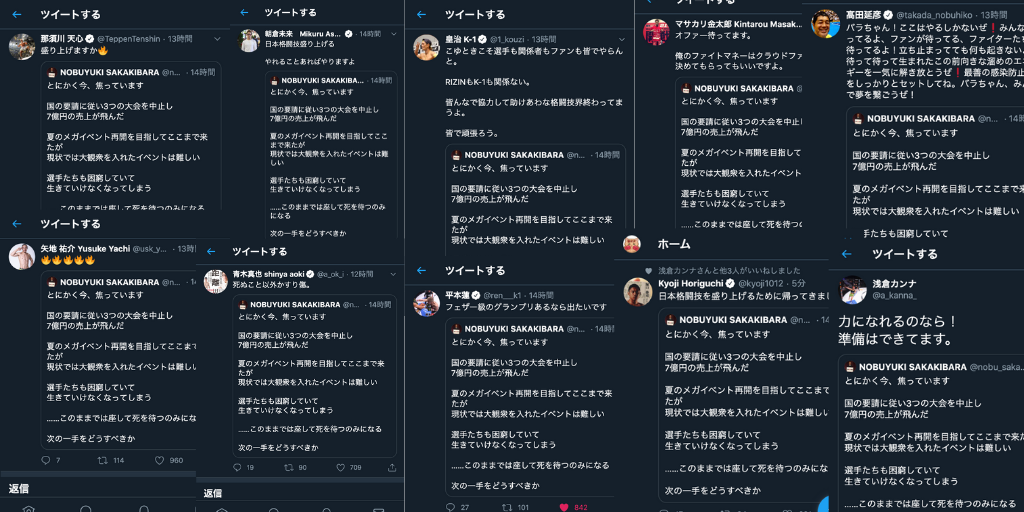The width and height of the screenshot is (1024, 512).
Task: Expand options chevron on 朝倉未来 tweet
Action: coord(393,33)
